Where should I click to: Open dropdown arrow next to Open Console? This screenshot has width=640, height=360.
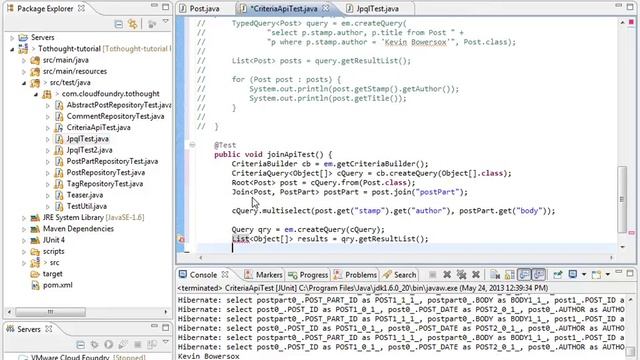pyautogui.click(x=607, y=275)
